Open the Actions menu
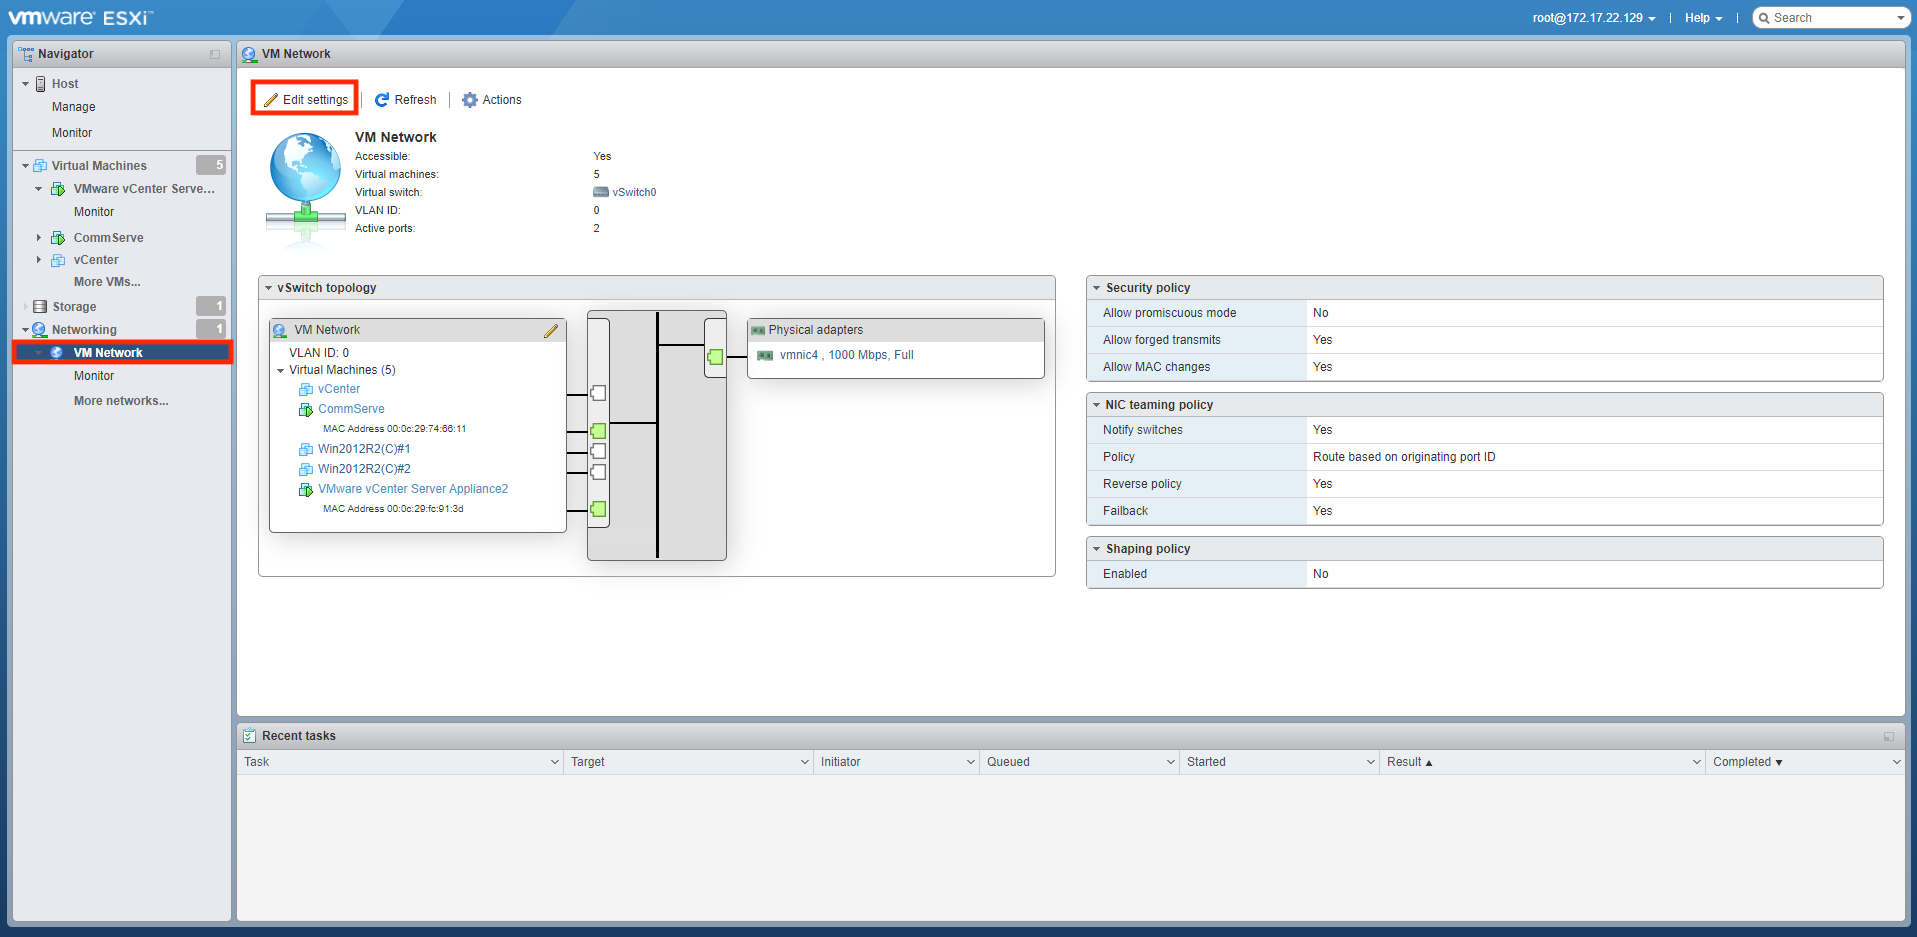 click(x=491, y=100)
